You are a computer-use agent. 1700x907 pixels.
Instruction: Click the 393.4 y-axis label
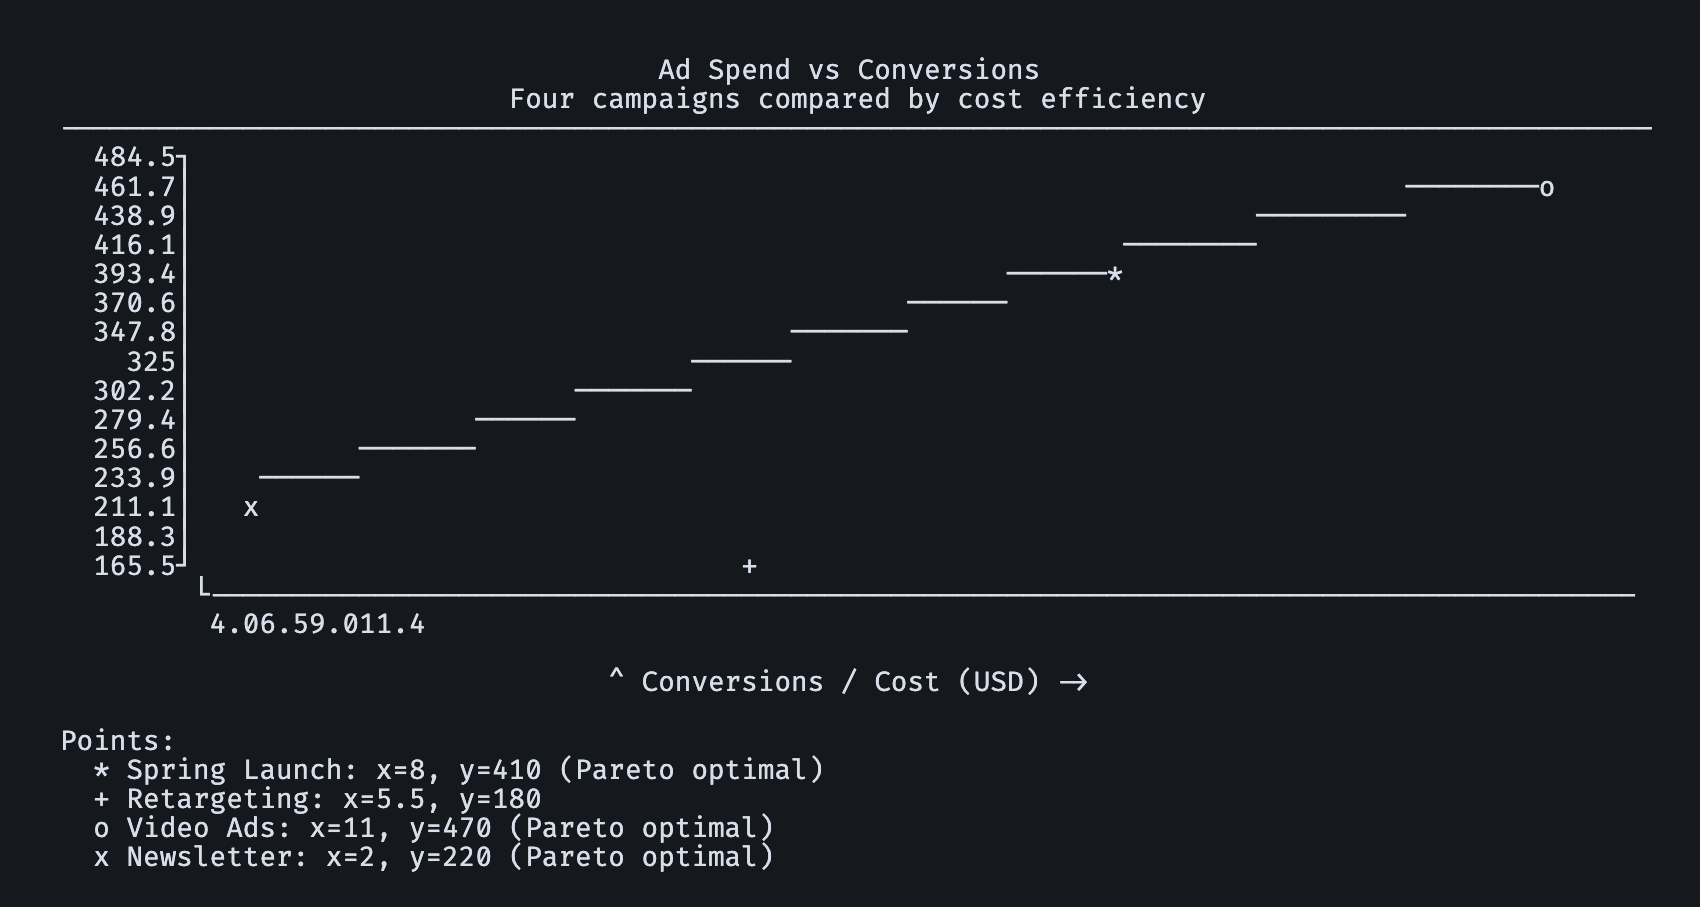click(134, 274)
